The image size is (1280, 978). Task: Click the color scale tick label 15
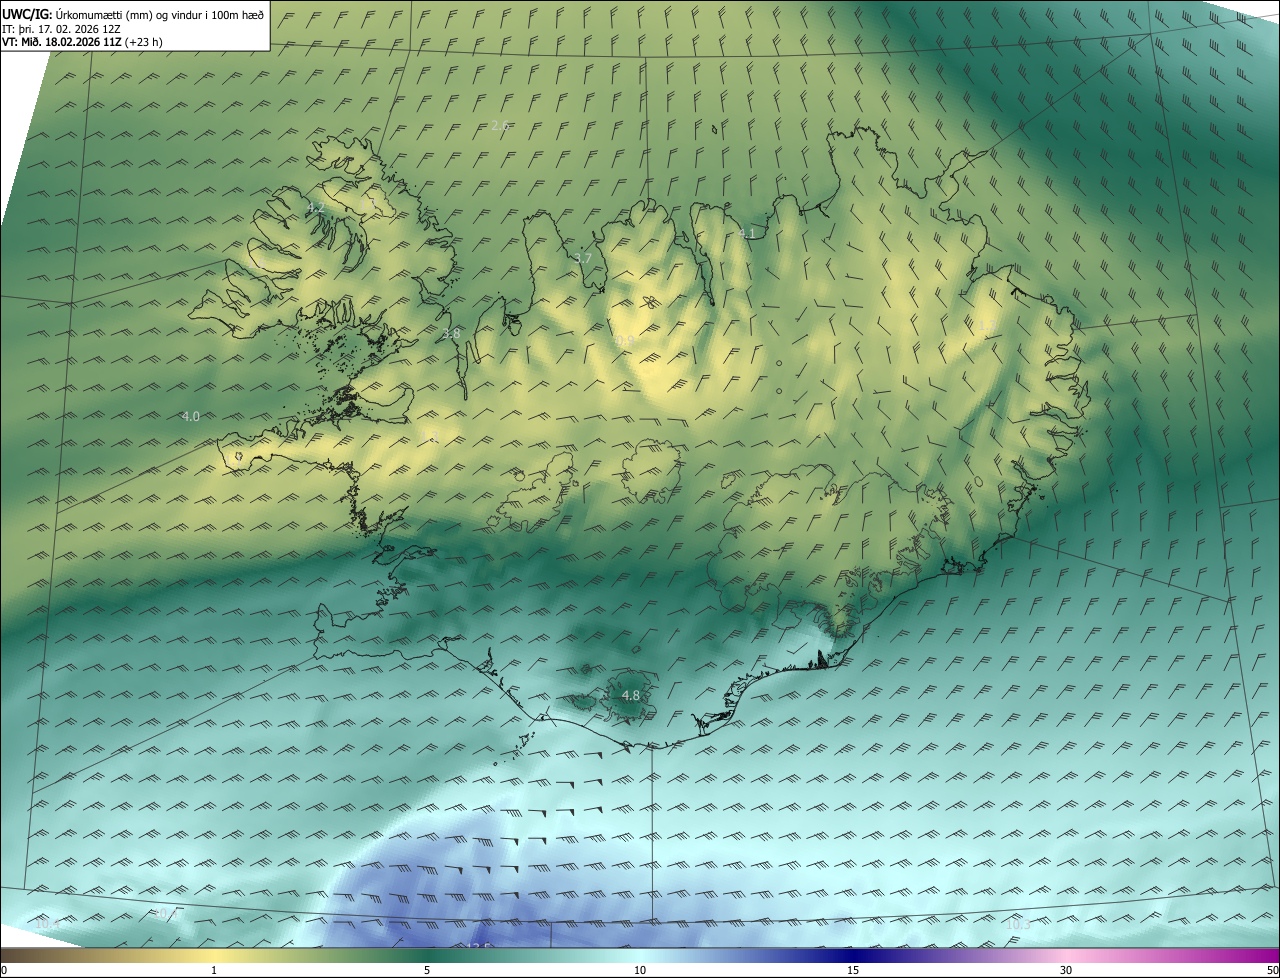coord(853,970)
